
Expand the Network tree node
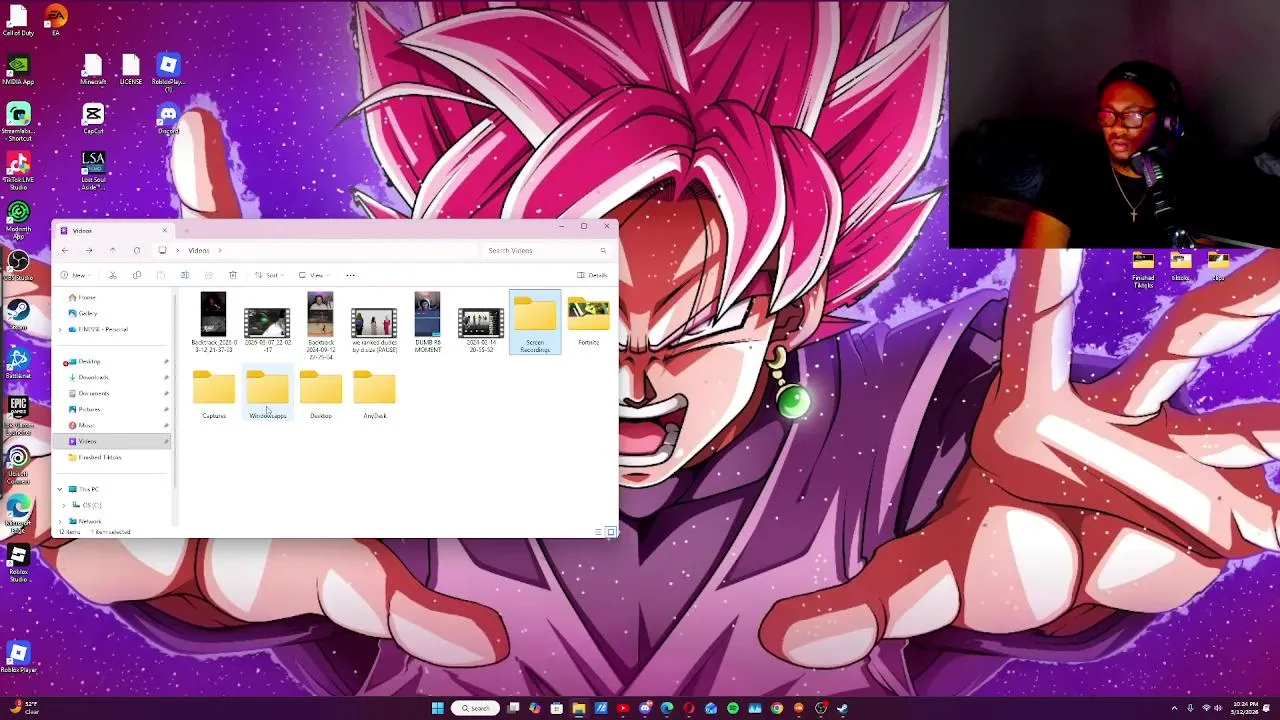tap(60, 521)
